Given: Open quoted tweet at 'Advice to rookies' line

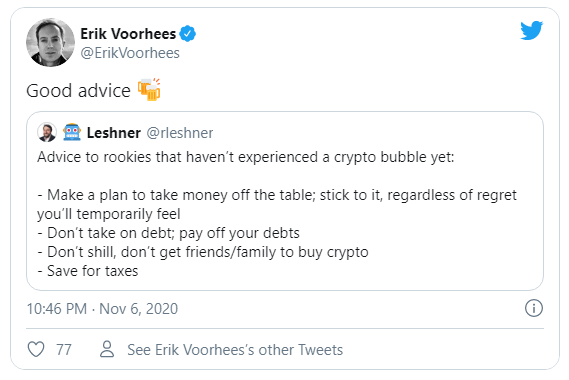Looking at the screenshot, I should click(246, 157).
